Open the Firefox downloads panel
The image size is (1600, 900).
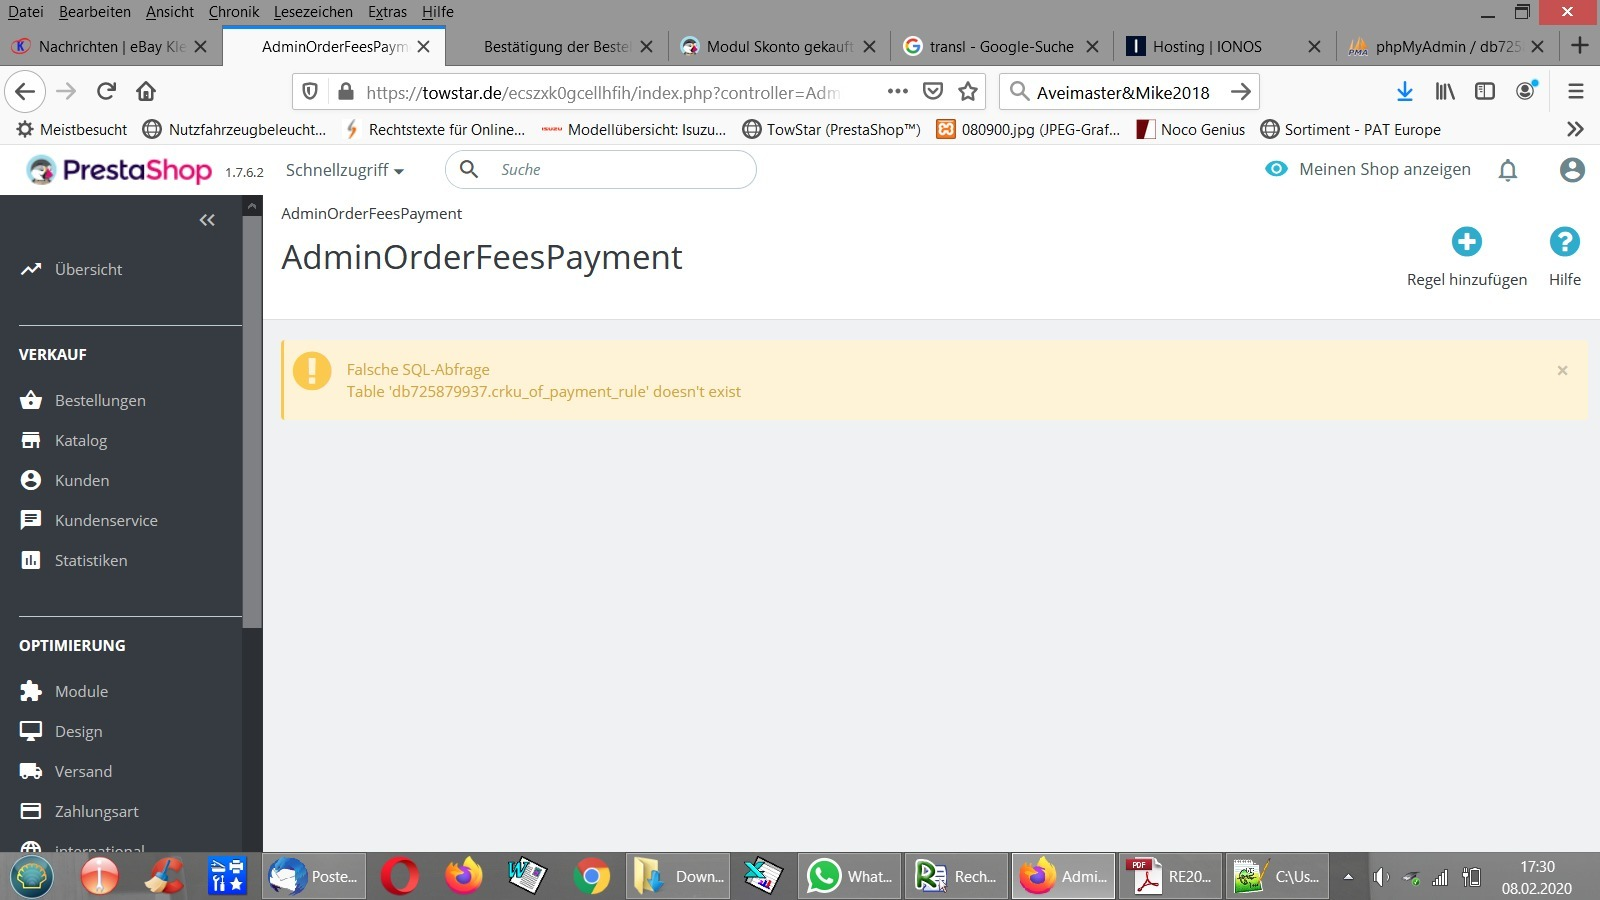(x=1405, y=92)
